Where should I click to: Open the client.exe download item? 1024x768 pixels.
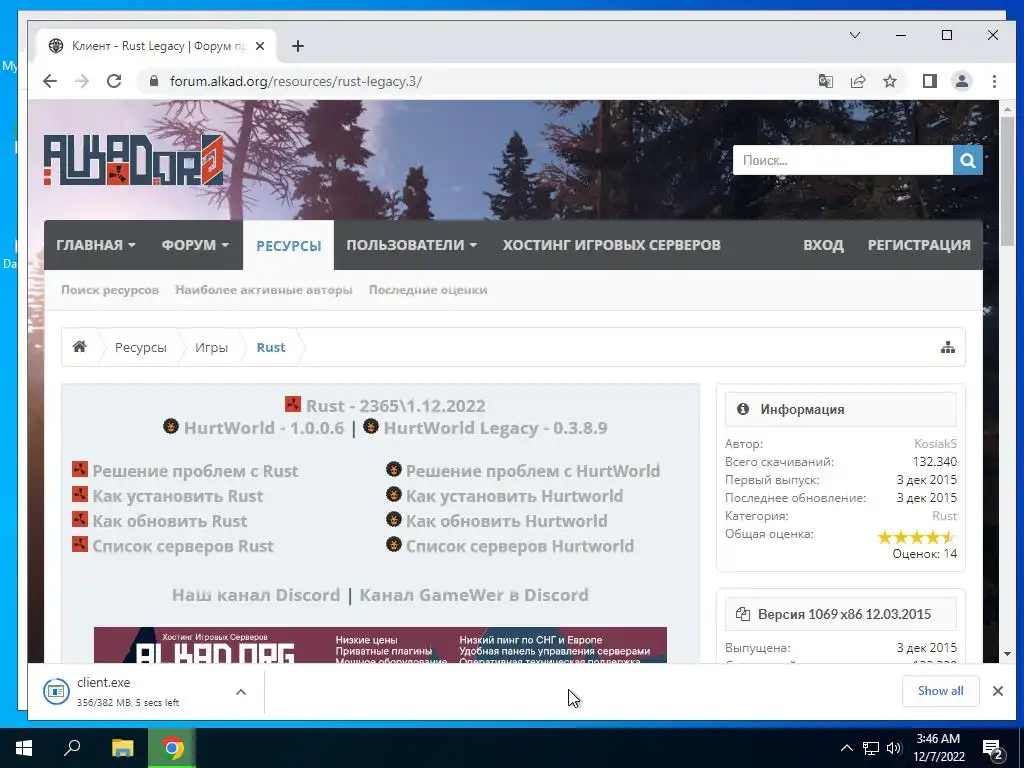[x=128, y=691]
